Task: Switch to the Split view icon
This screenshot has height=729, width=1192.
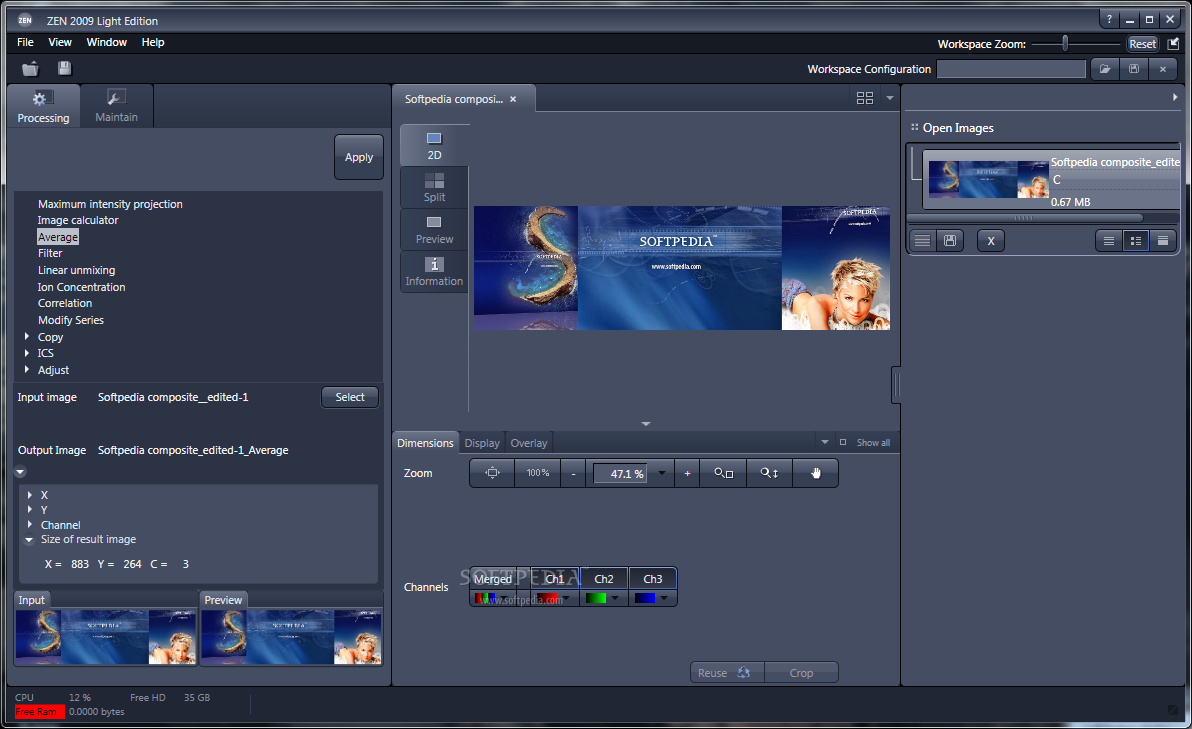Action: [434, 187]
